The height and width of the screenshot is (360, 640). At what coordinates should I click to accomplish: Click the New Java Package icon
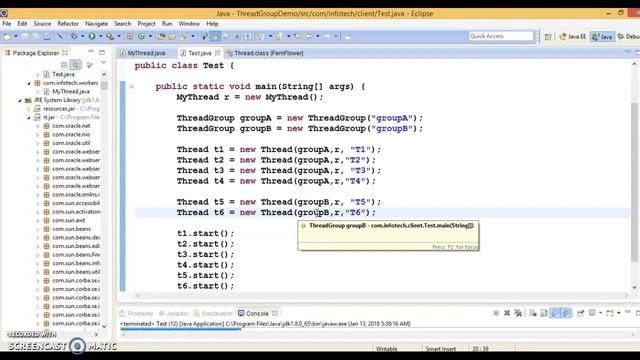[x=130, y=36]
